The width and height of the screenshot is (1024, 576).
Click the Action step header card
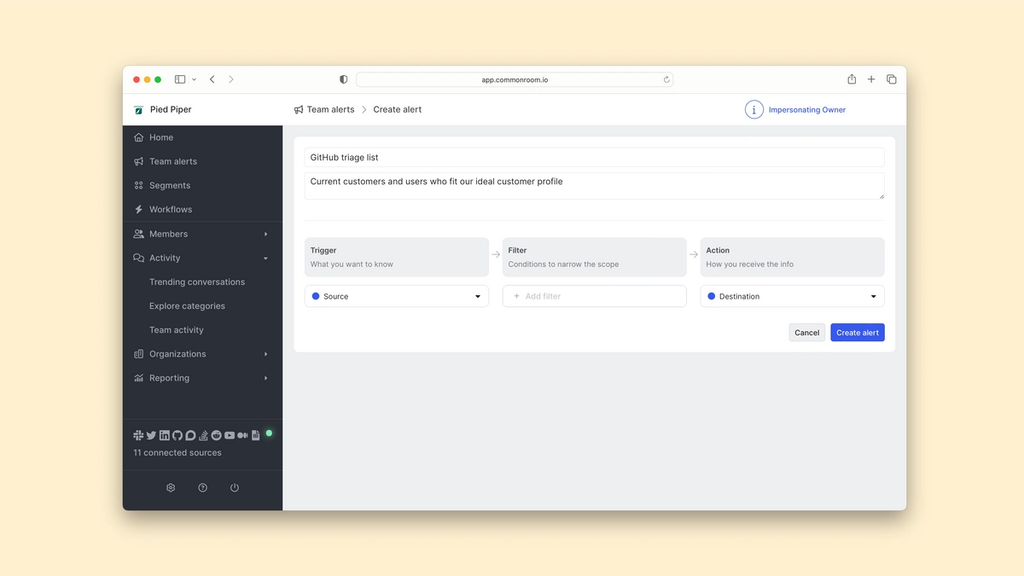[792, 257]
